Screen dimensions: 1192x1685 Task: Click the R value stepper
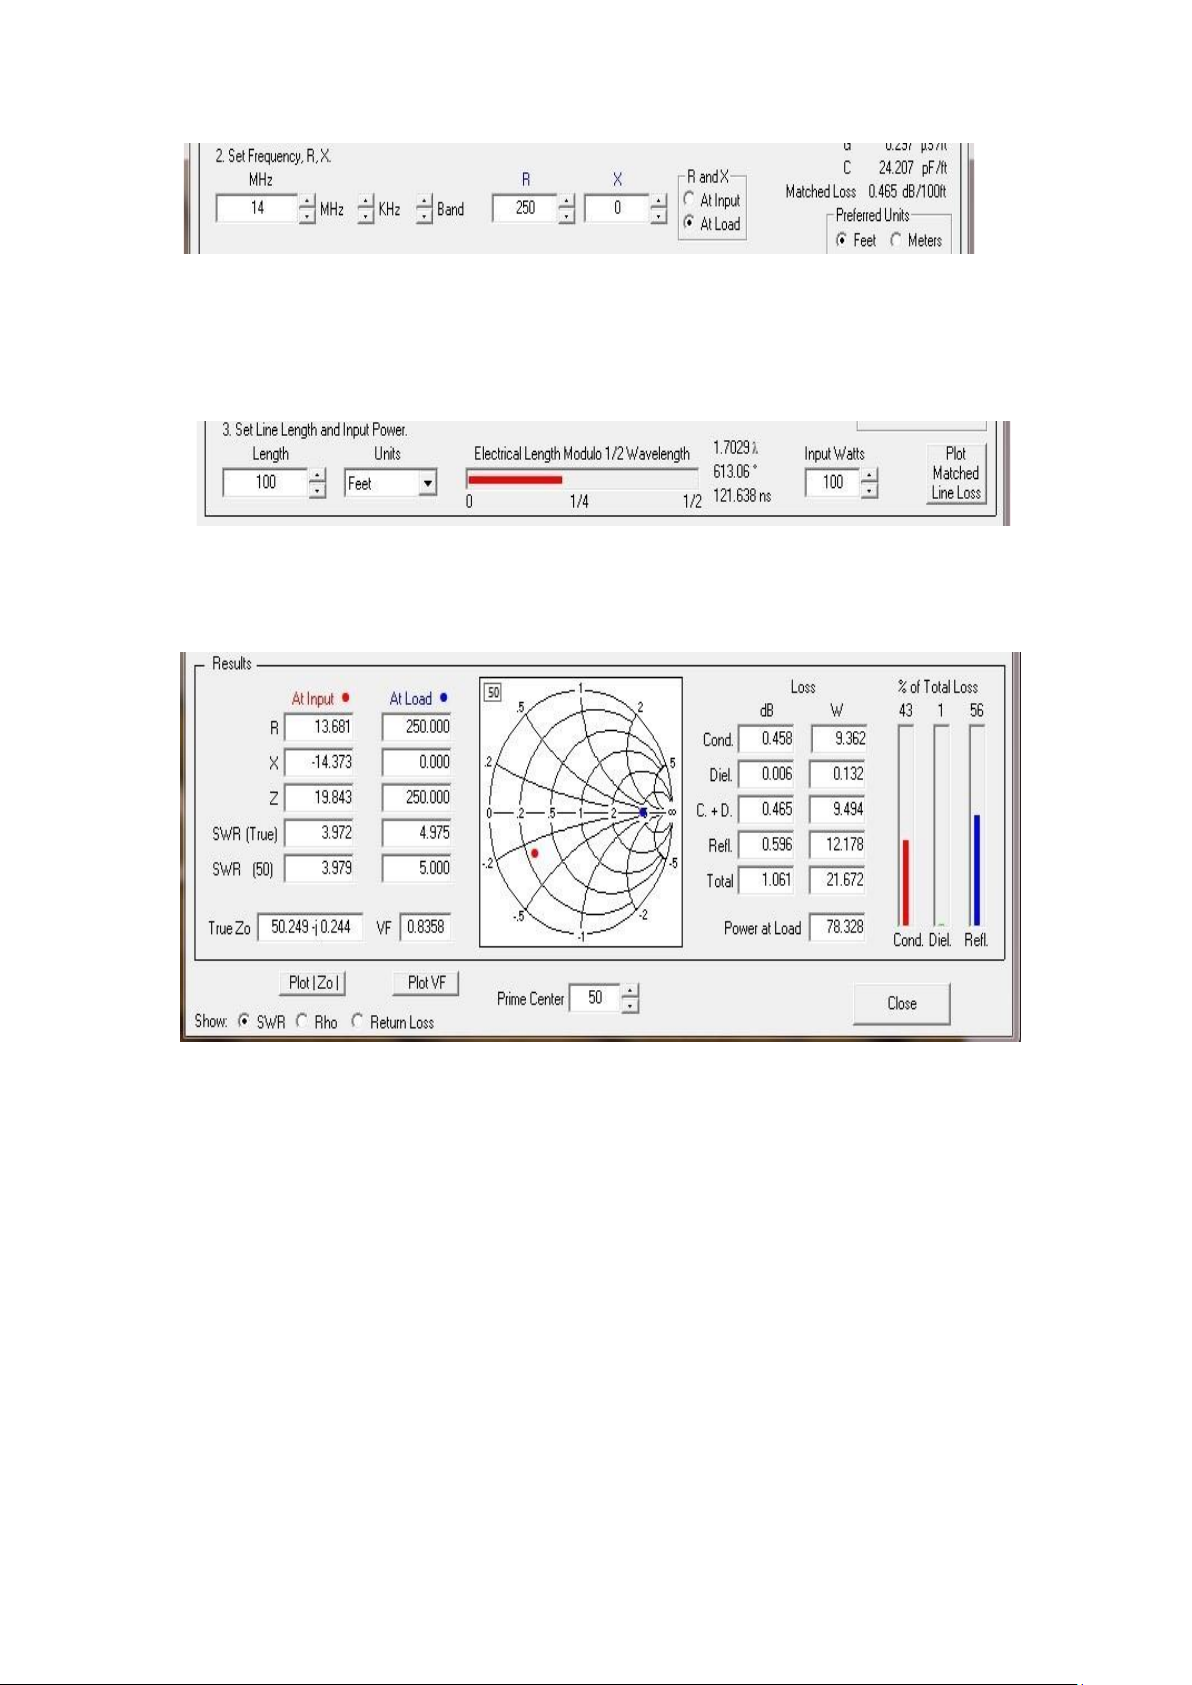coord(567,209)
